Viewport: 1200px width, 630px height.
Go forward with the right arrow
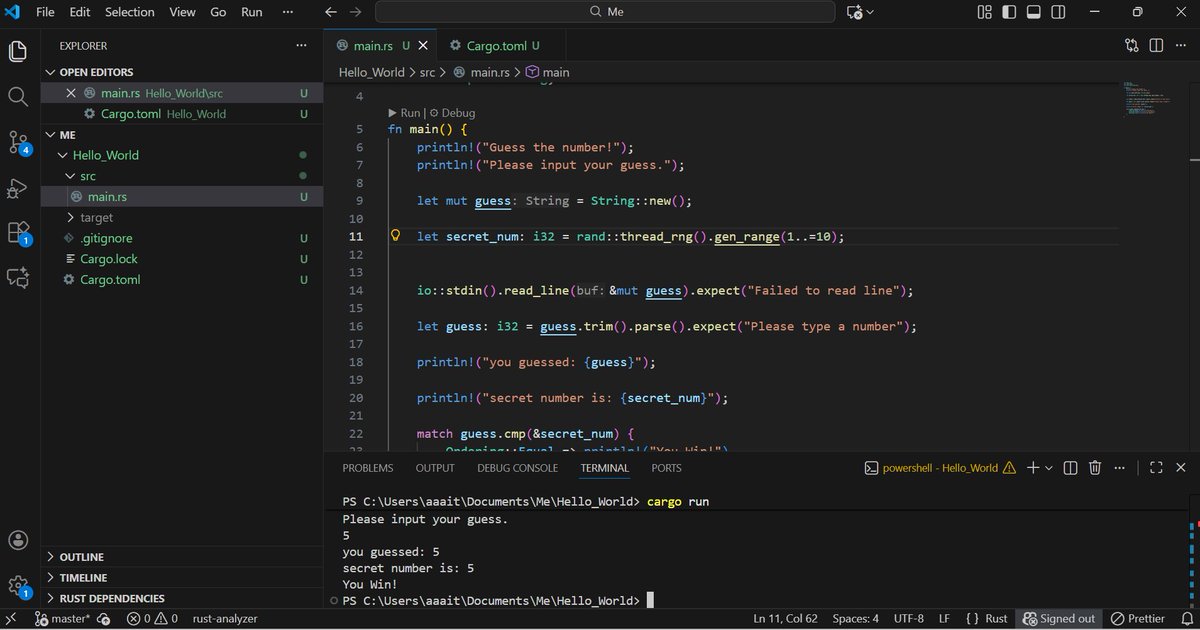(x=358, y=12)
